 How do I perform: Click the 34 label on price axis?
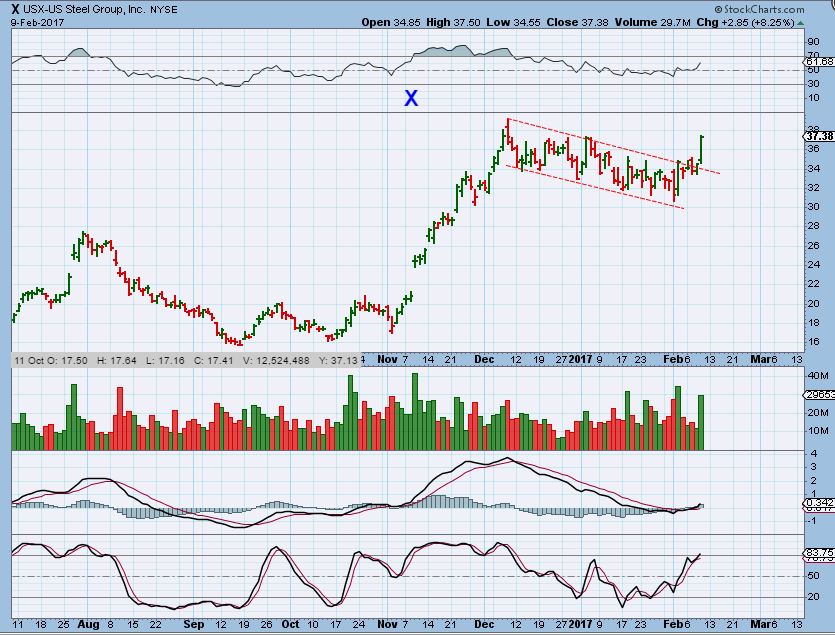pyautogui.click(x=813, y=168)
